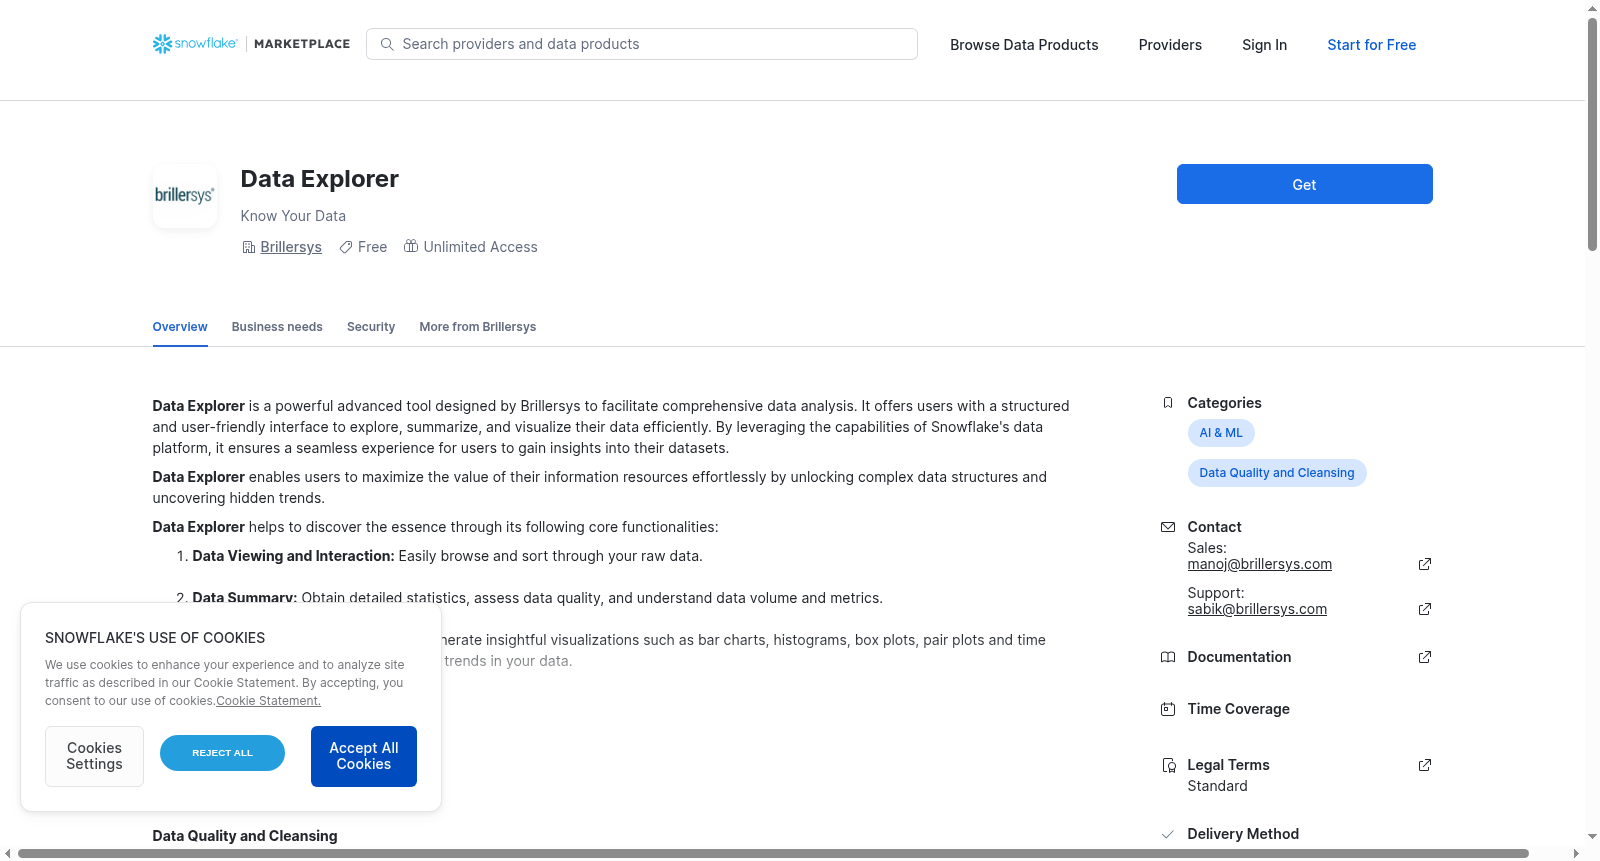Viewport: 1600px width, 861px height.
Task: Click the Know Your Data subtitle
Action: click(x=293, y=216)
